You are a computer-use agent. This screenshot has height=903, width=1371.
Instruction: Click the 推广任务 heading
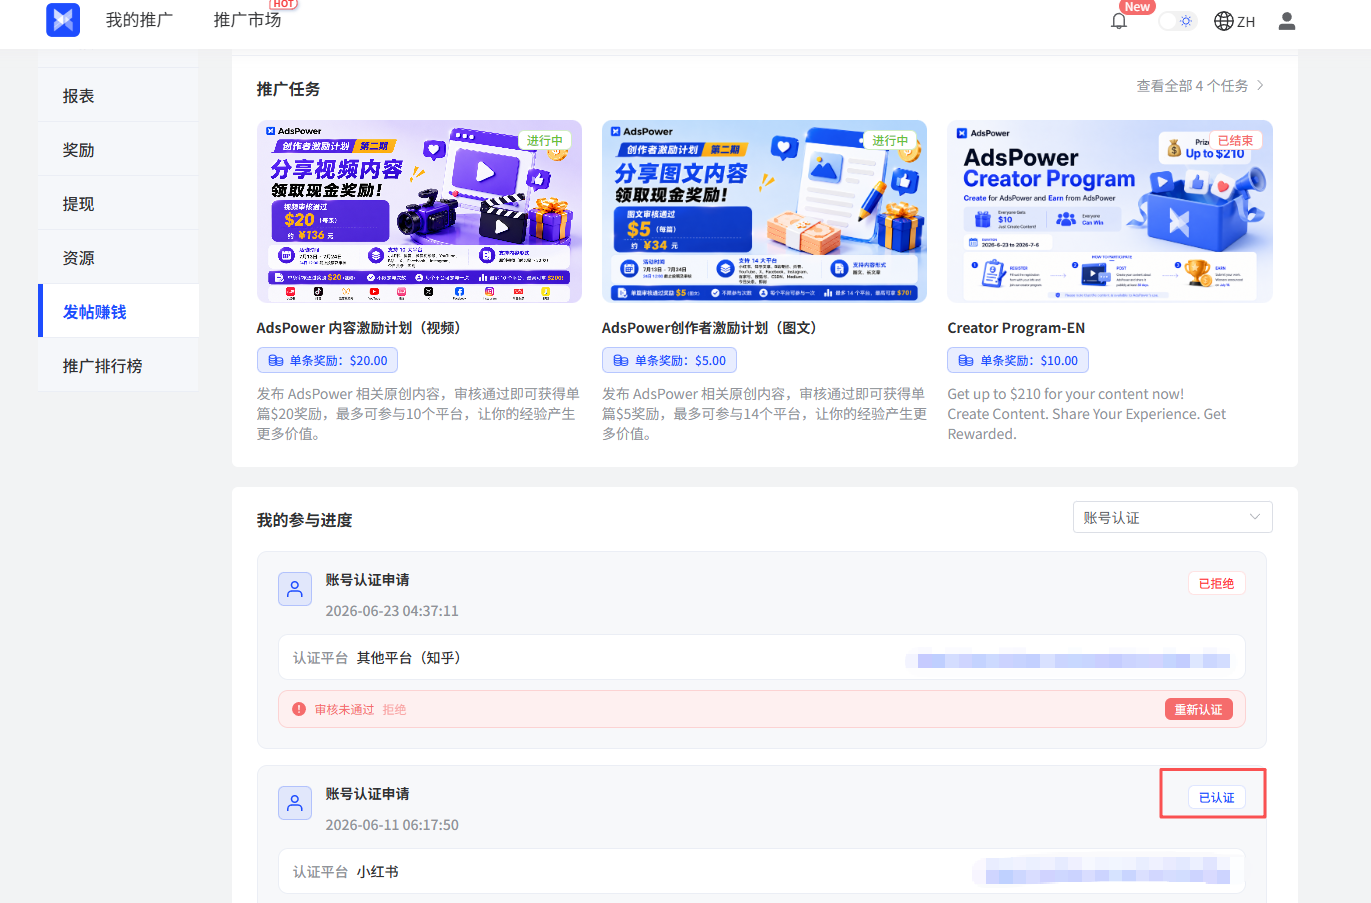coord(288,89)
